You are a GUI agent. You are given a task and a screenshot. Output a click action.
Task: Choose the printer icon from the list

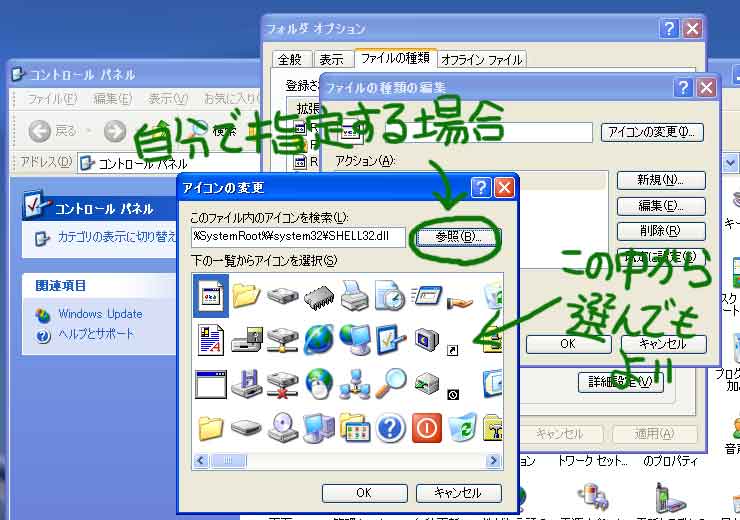(x=354, y=295)
